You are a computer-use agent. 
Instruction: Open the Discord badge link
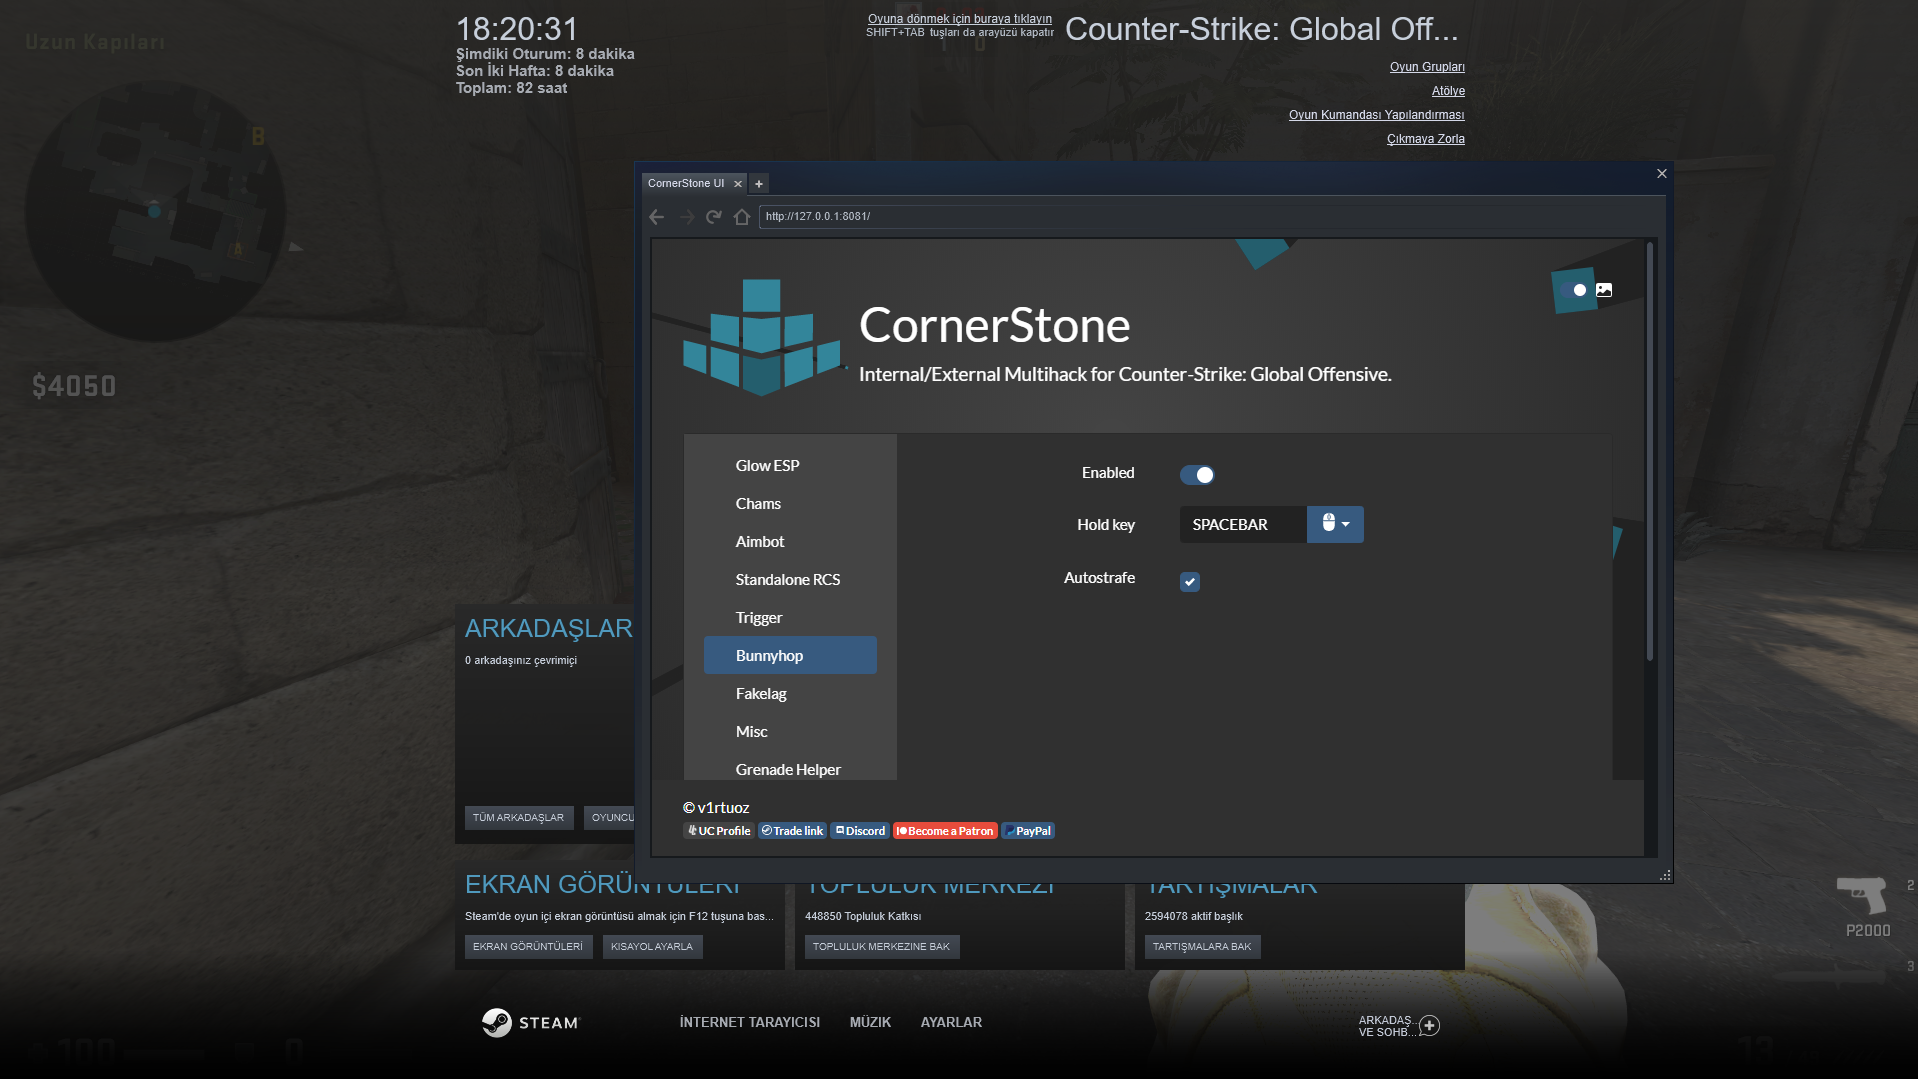(x=860, y=831)
